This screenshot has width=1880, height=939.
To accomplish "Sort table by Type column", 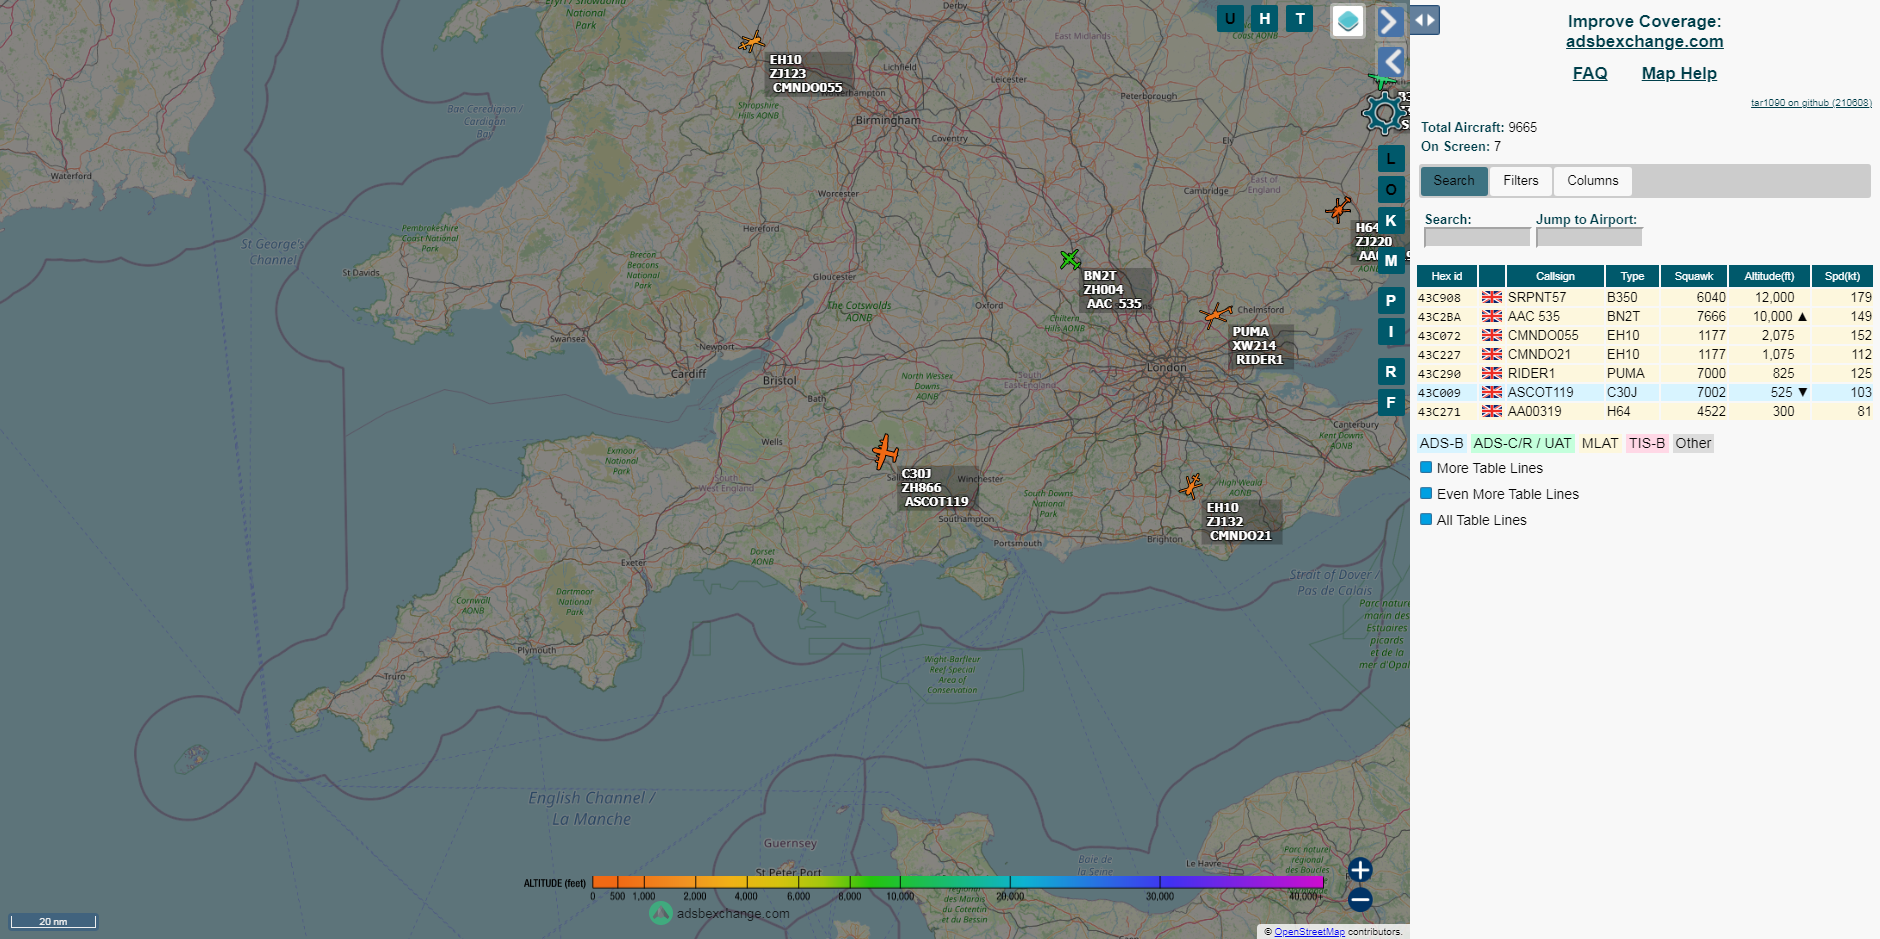I will tap(1632, 276).
